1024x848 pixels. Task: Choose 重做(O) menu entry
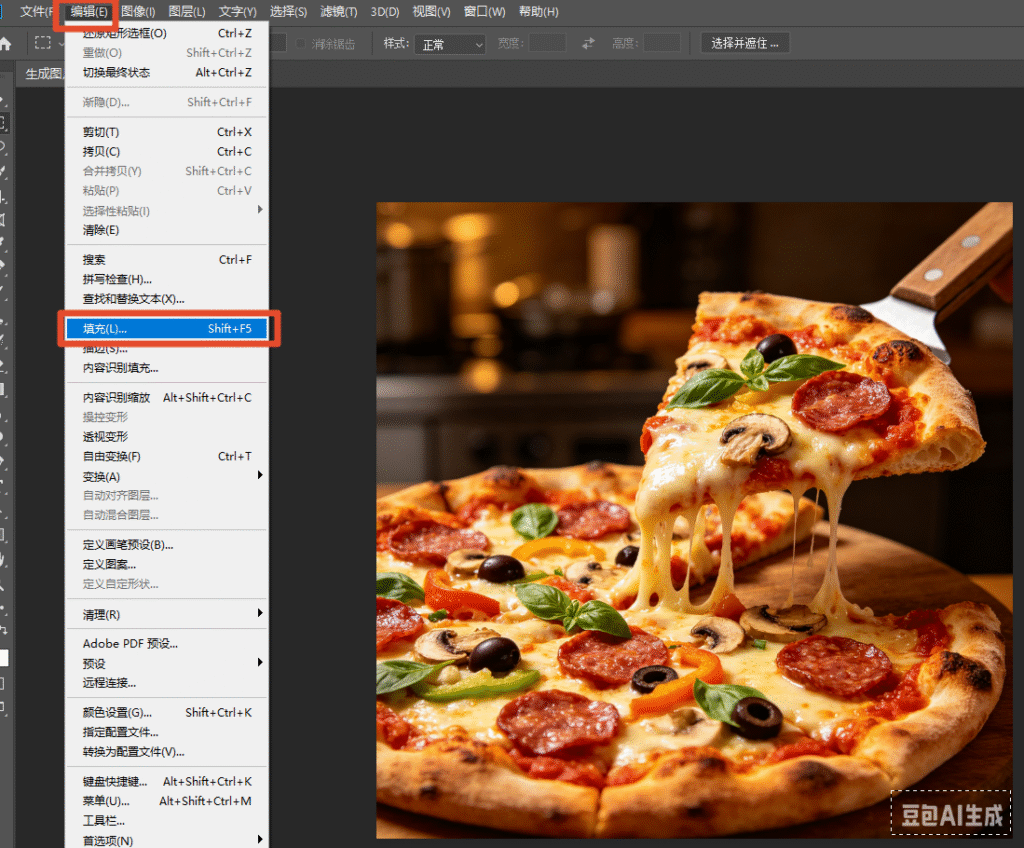[167, 53]
